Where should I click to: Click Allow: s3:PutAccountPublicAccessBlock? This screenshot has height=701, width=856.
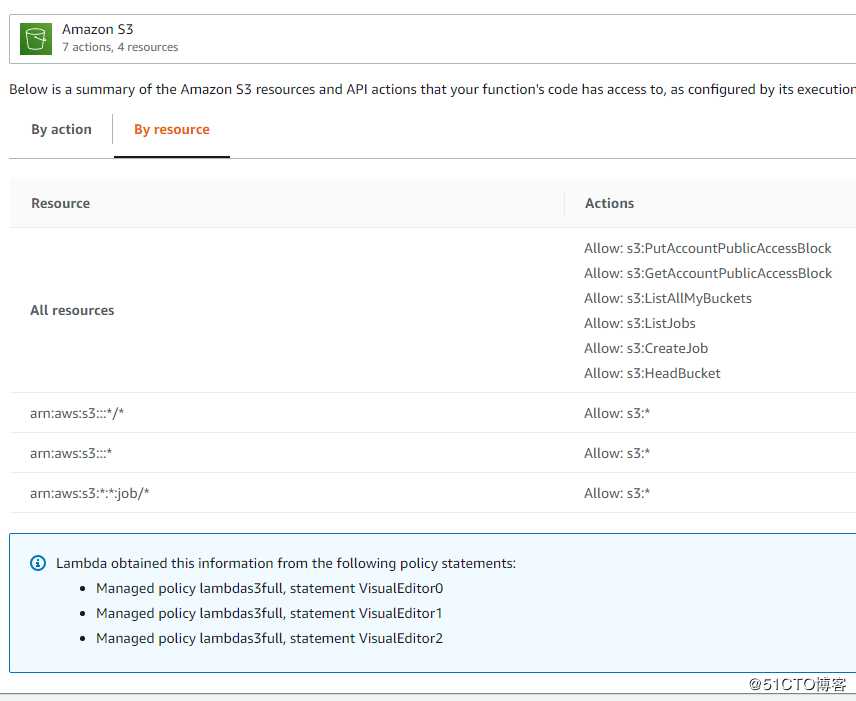pyautogui.click(x=708, y=248)
